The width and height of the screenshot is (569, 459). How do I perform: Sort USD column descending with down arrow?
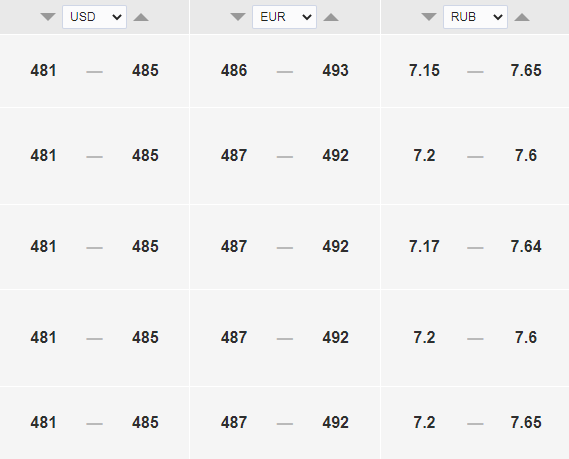(x=48, y=17)
